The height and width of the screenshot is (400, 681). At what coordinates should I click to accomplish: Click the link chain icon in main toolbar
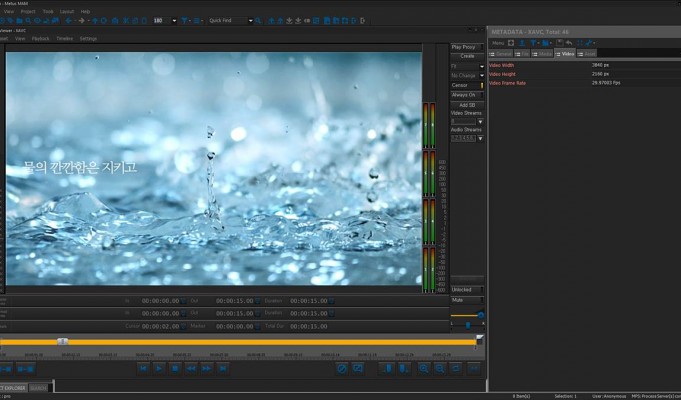point(307,20)
